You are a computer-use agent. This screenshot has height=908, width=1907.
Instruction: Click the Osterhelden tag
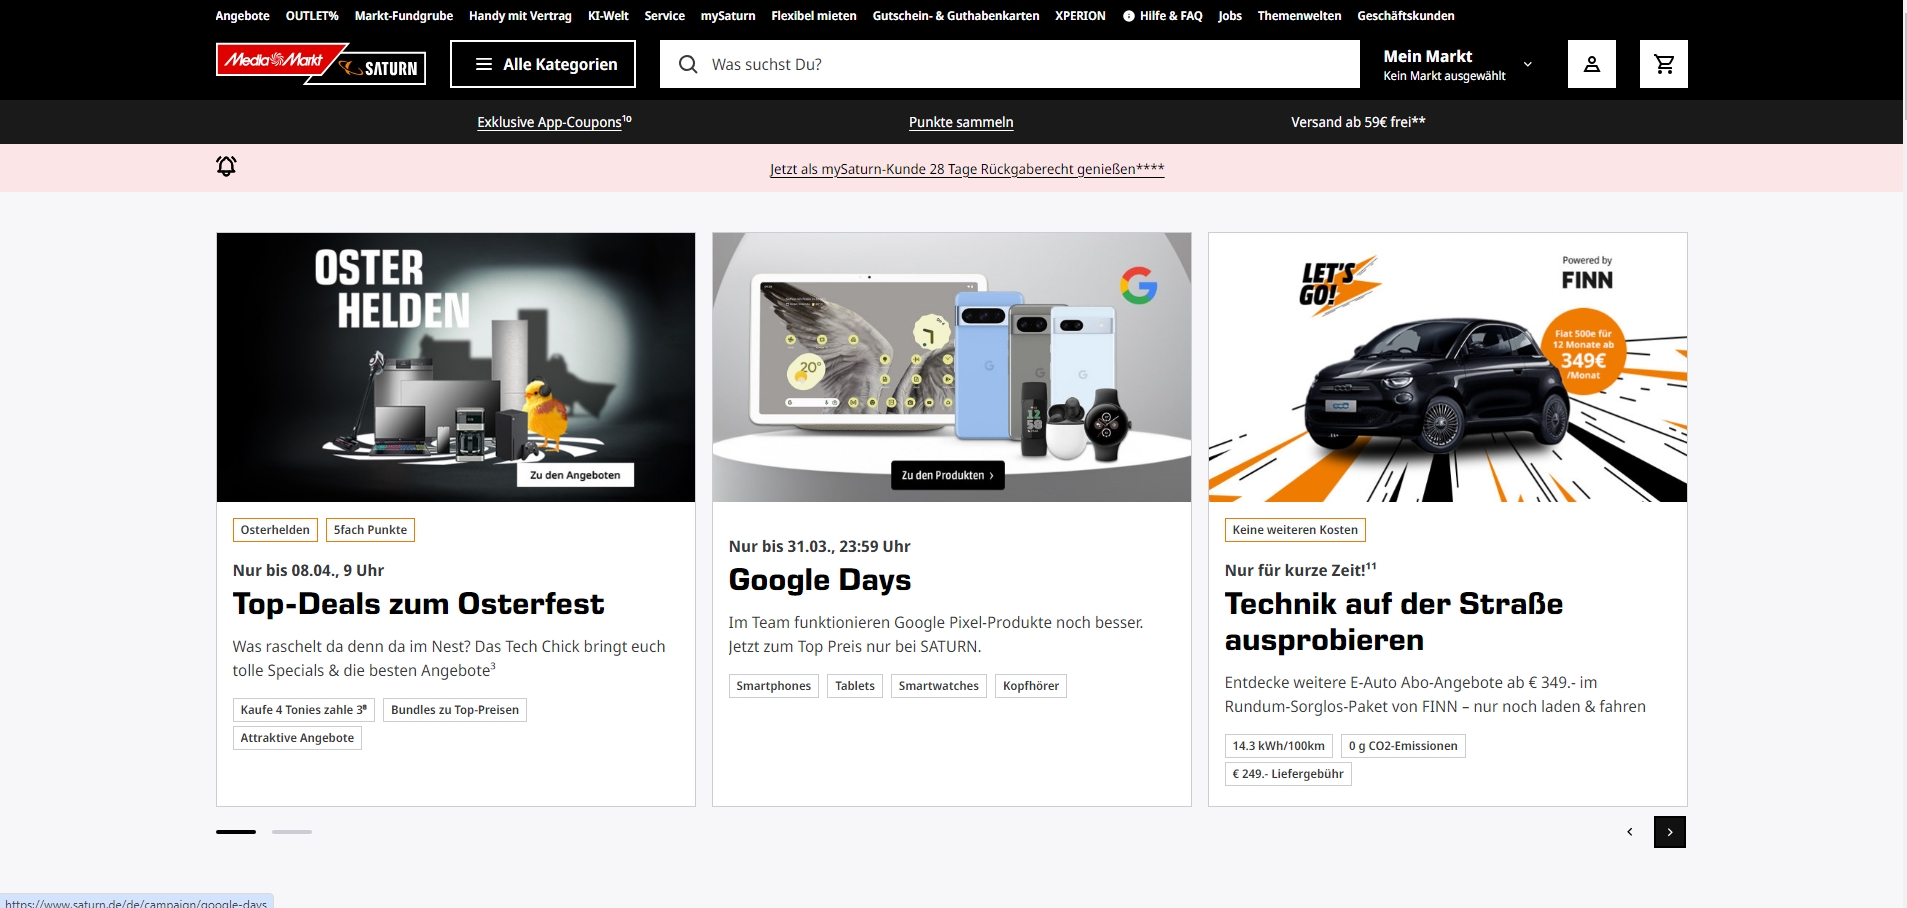tap(275, 530)
